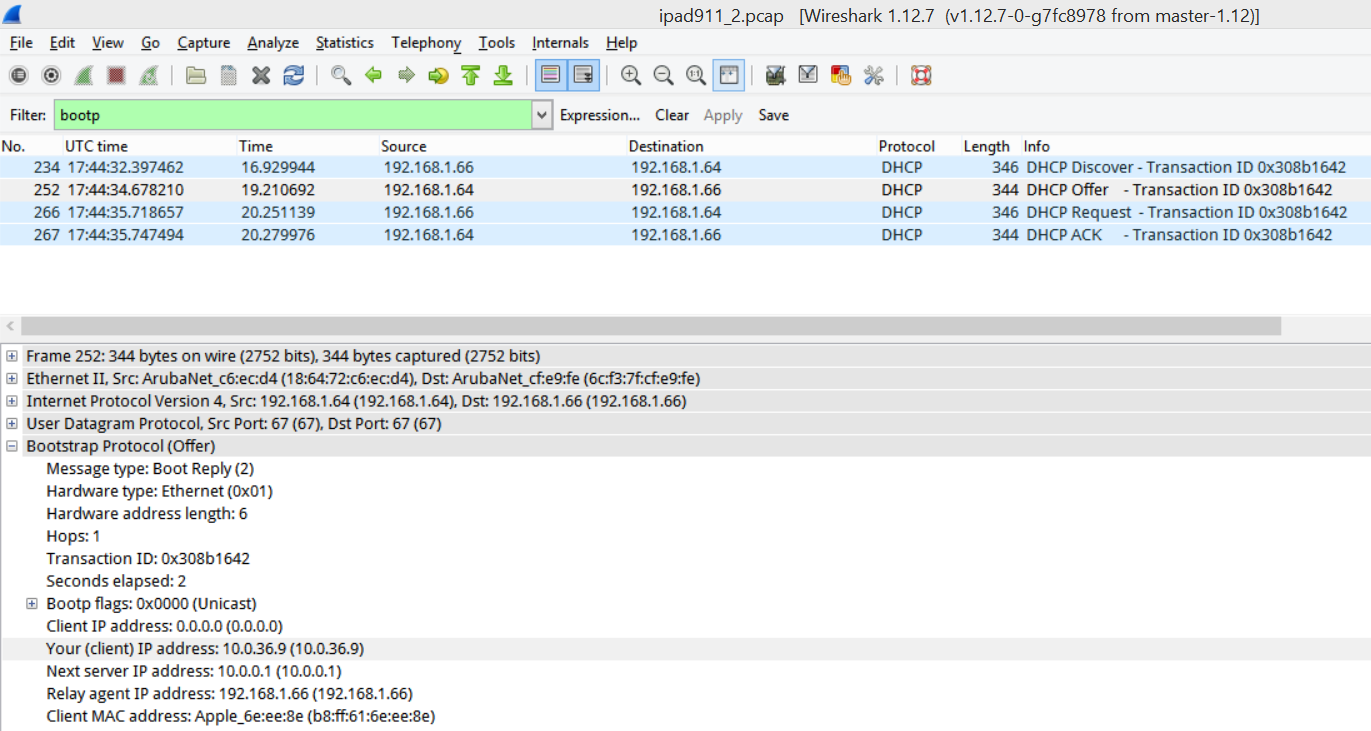
Task: Find a packet with magnifier icon
Action: pos(341,76)
